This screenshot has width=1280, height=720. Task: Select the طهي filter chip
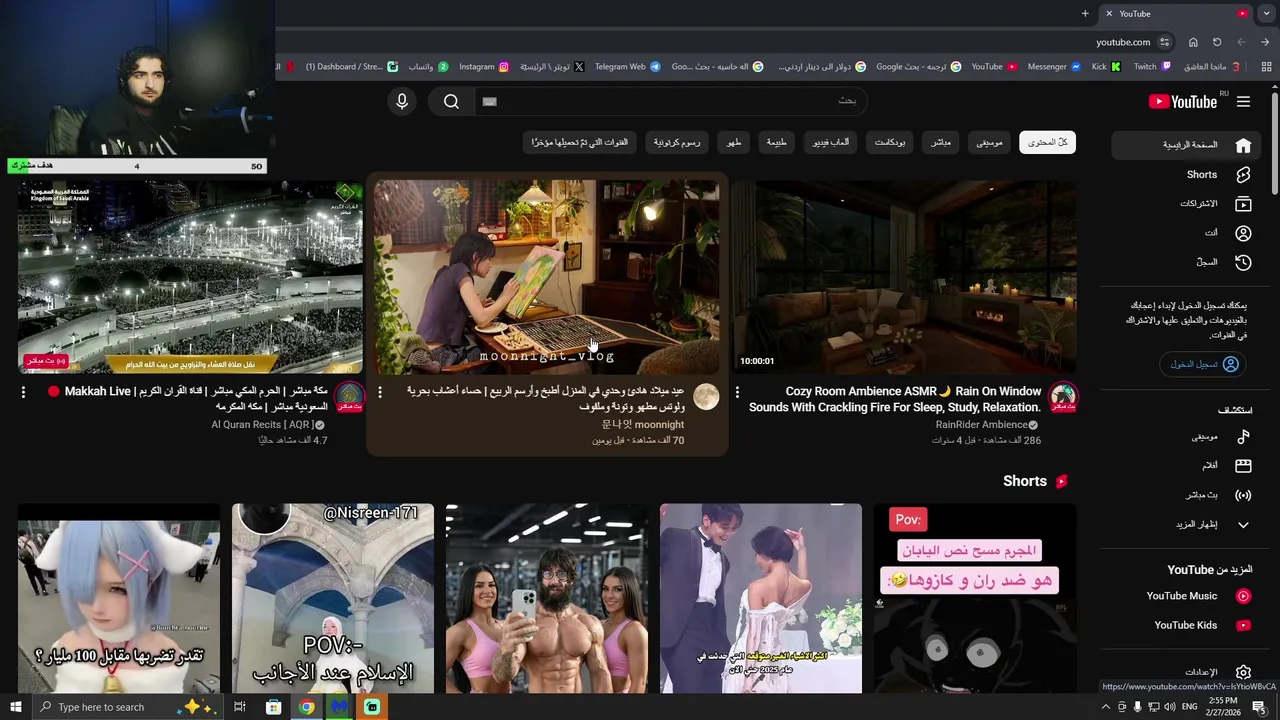point(733,142)
